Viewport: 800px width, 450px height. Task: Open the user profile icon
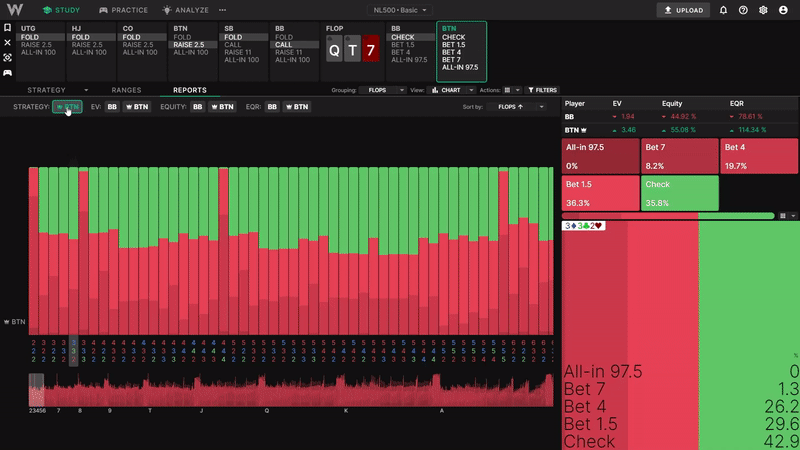[783, 10]
